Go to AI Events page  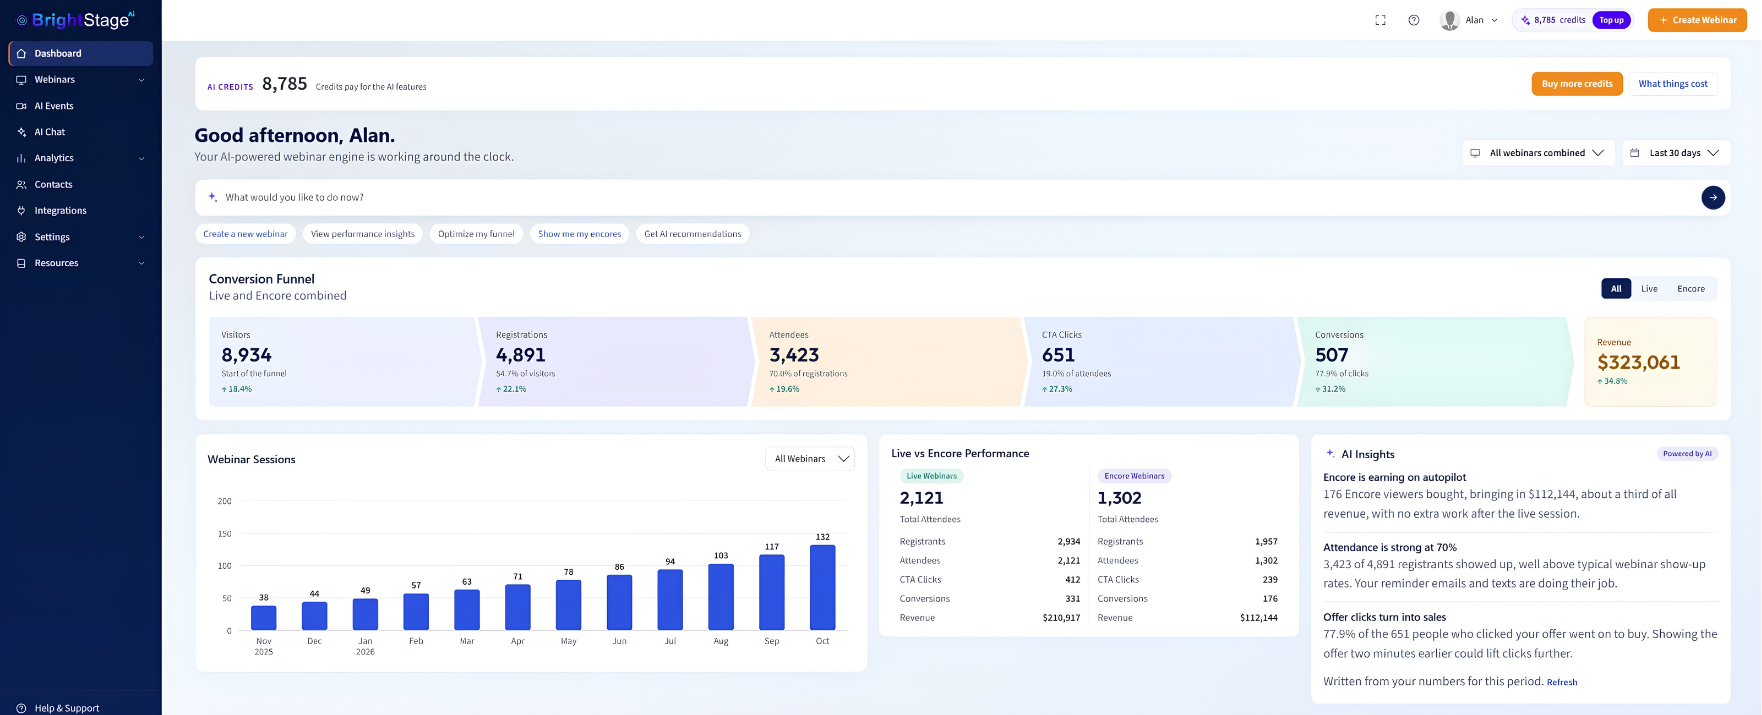tap(81, 106)
